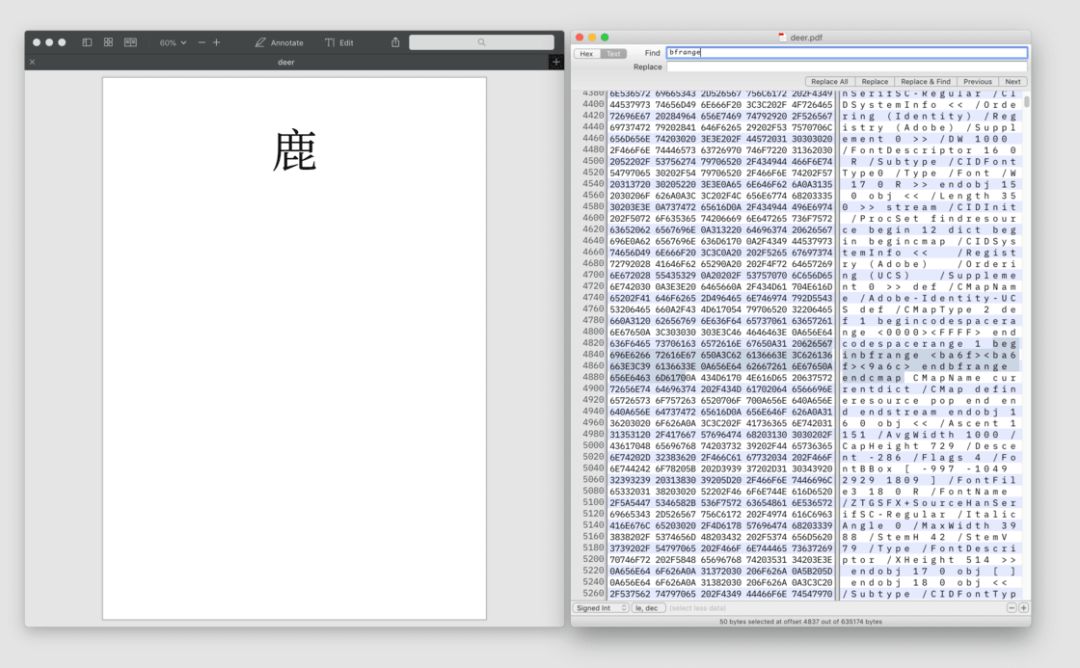Click the Share icon in the PDF viewer
The width and height of the screenshot is (1080, 668).
click(x=395, y=43)
